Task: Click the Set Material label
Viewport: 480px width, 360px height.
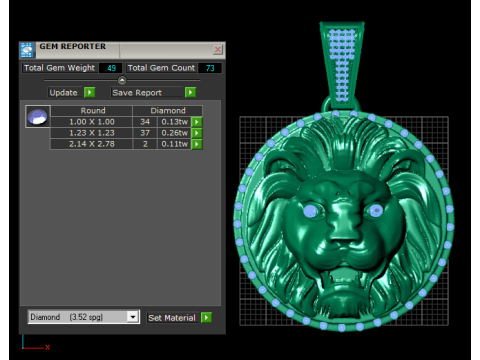Action: [x=172, y=318]
